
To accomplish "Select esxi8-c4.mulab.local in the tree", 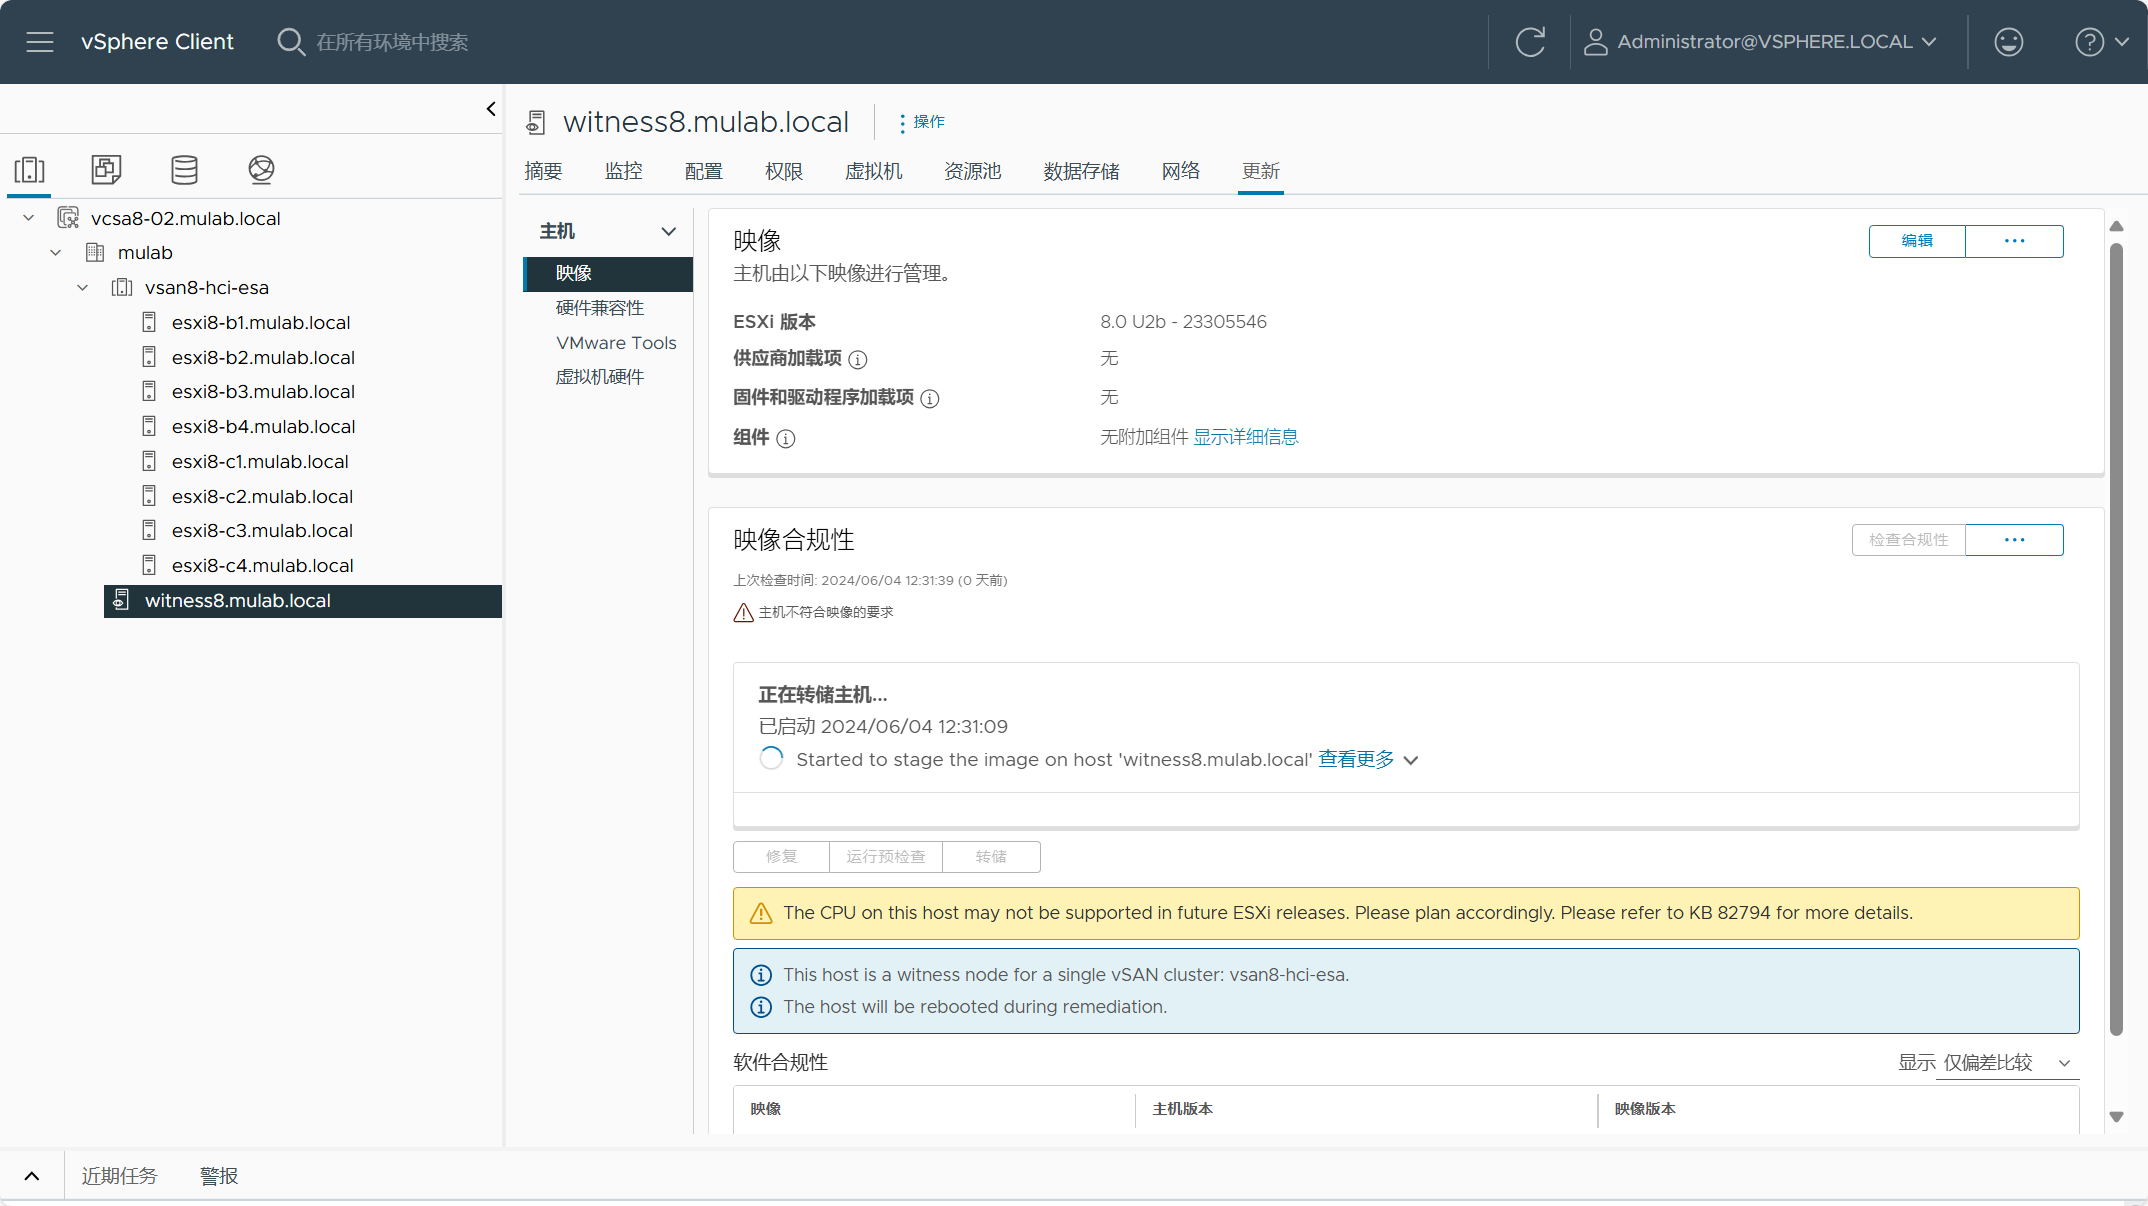I will click(x=262, y=566).
